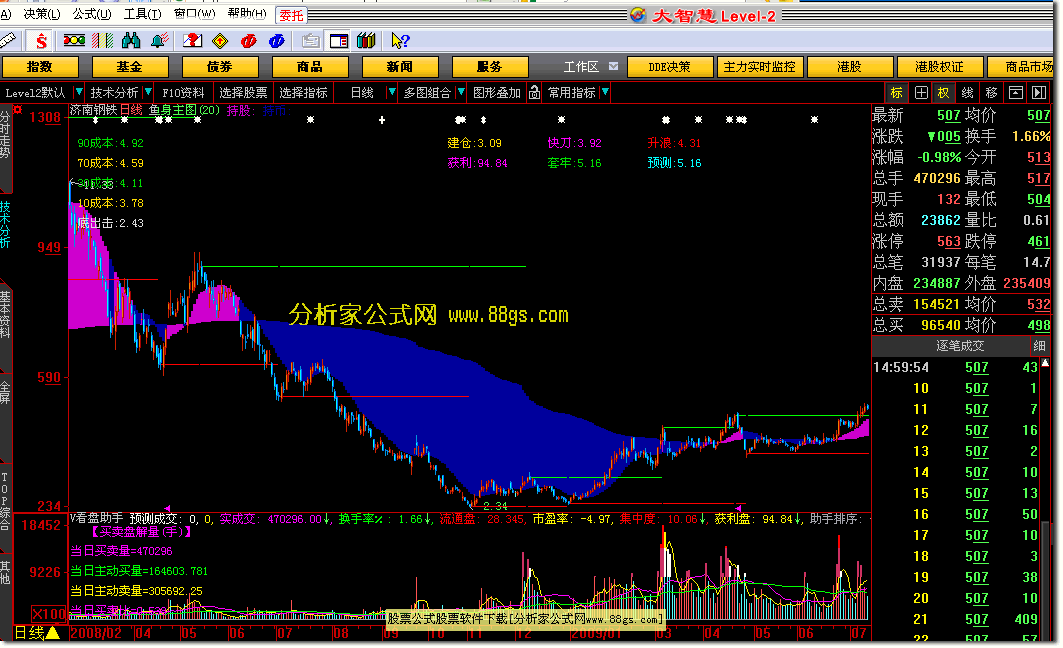This screenshot has height=648, width=1063.
Task: Click the yellow triangle beside 日线 at bottom
Action: 53,633
